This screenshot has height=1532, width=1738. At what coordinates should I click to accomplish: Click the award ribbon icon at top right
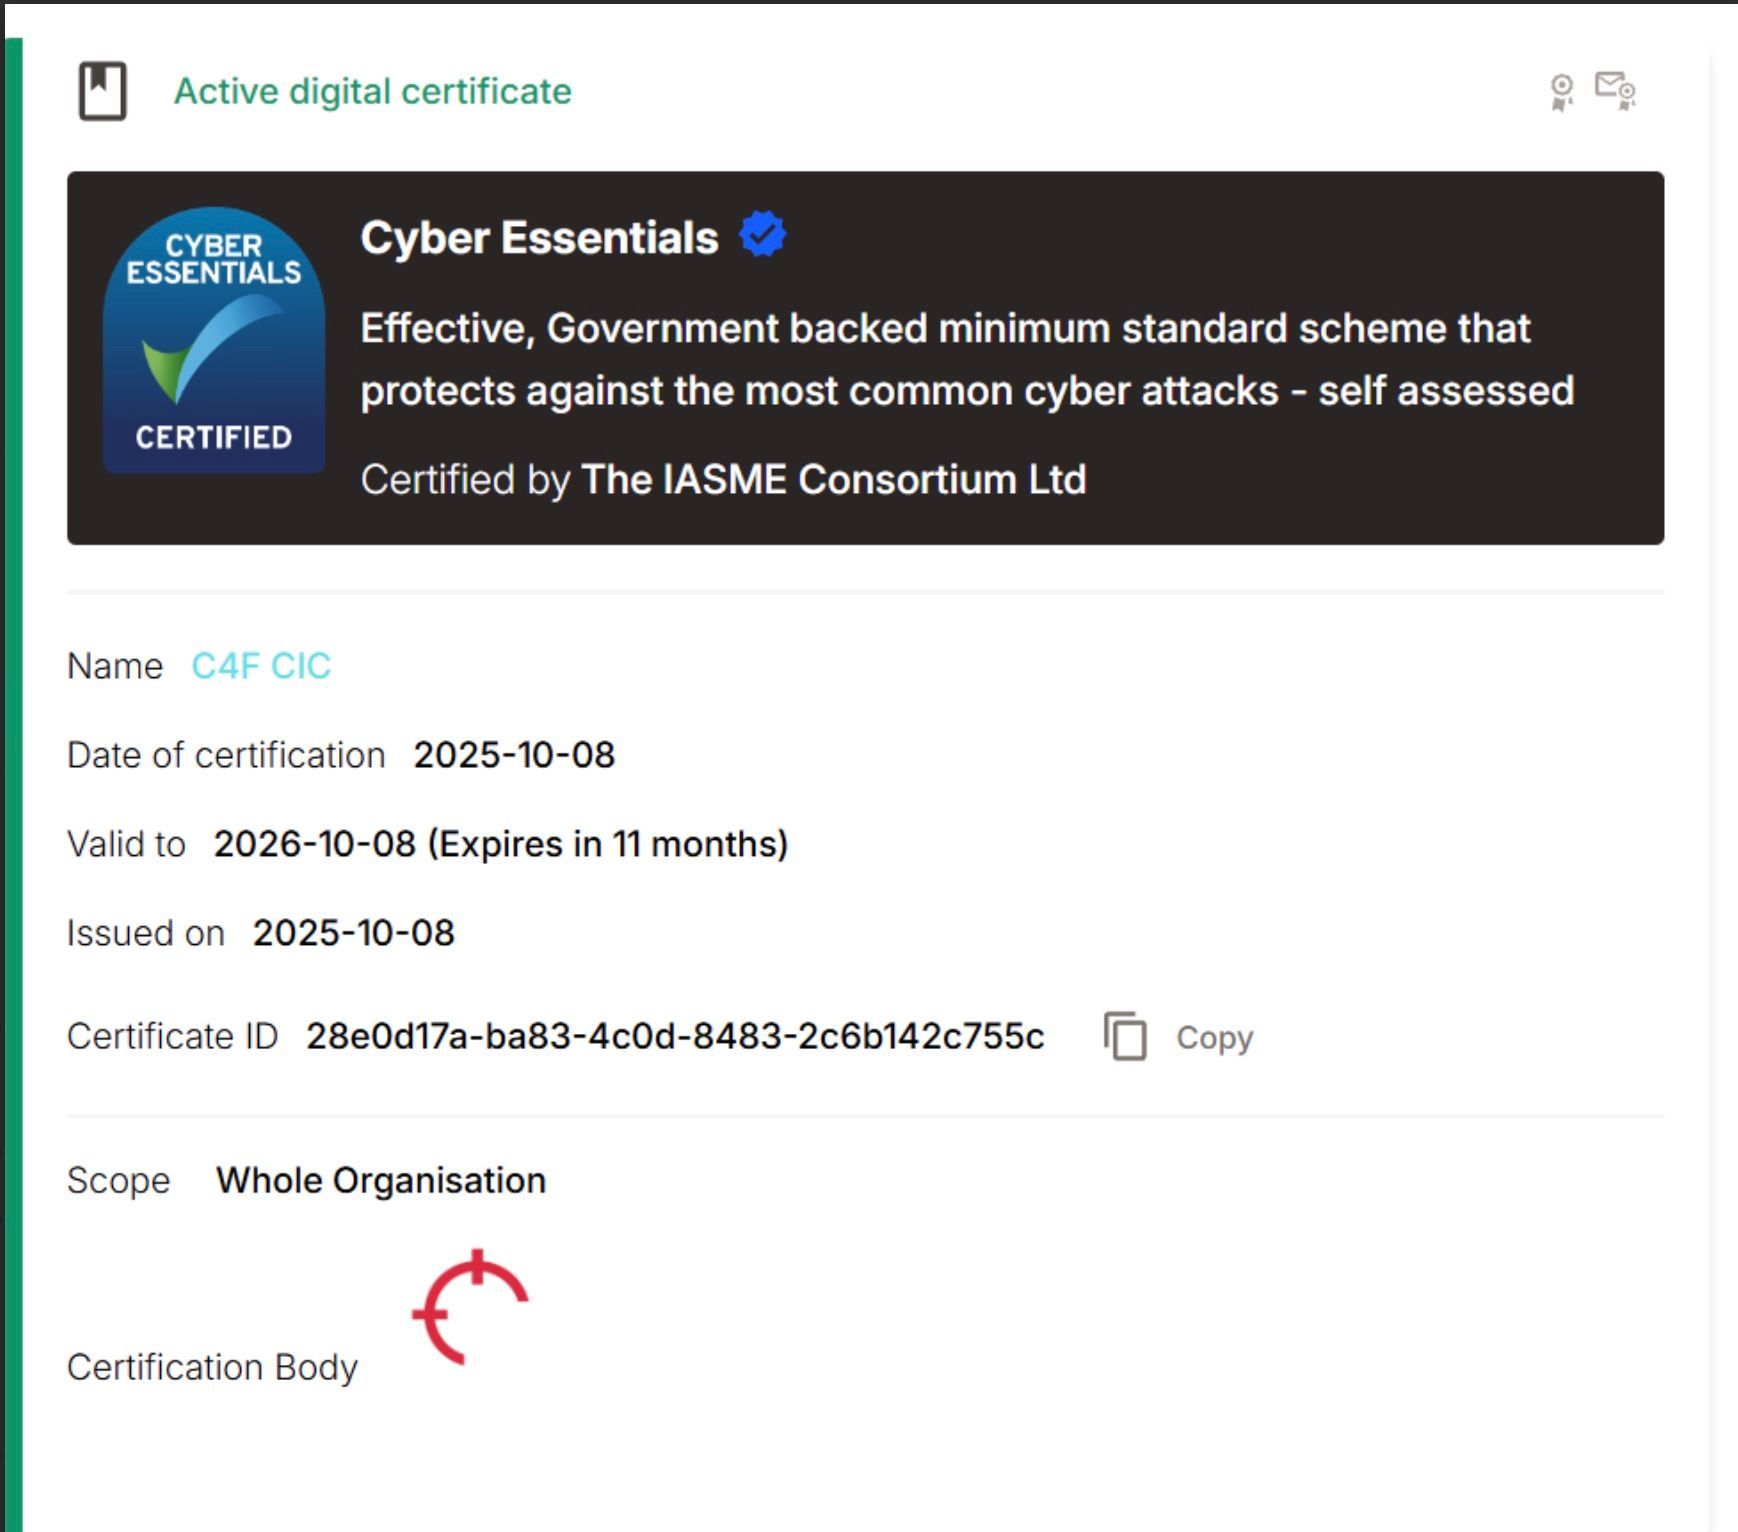coord(1561,92)
